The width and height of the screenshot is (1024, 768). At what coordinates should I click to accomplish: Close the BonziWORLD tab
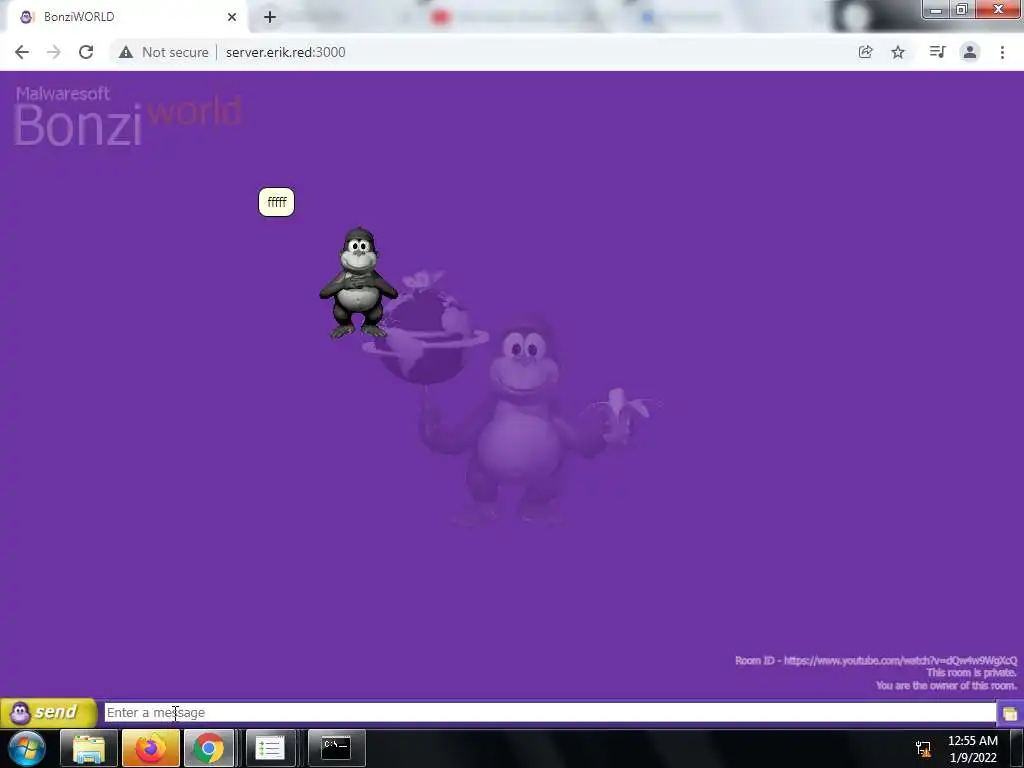tap(232, 17)
